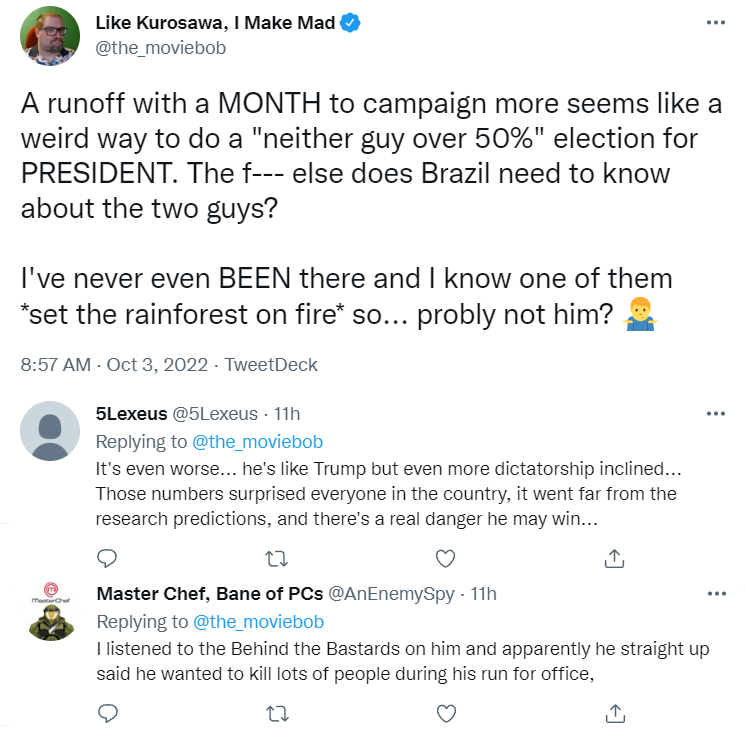The image size is (745, 740).
Task: Share the Master Chef reply
Action: tap(617, 713)
